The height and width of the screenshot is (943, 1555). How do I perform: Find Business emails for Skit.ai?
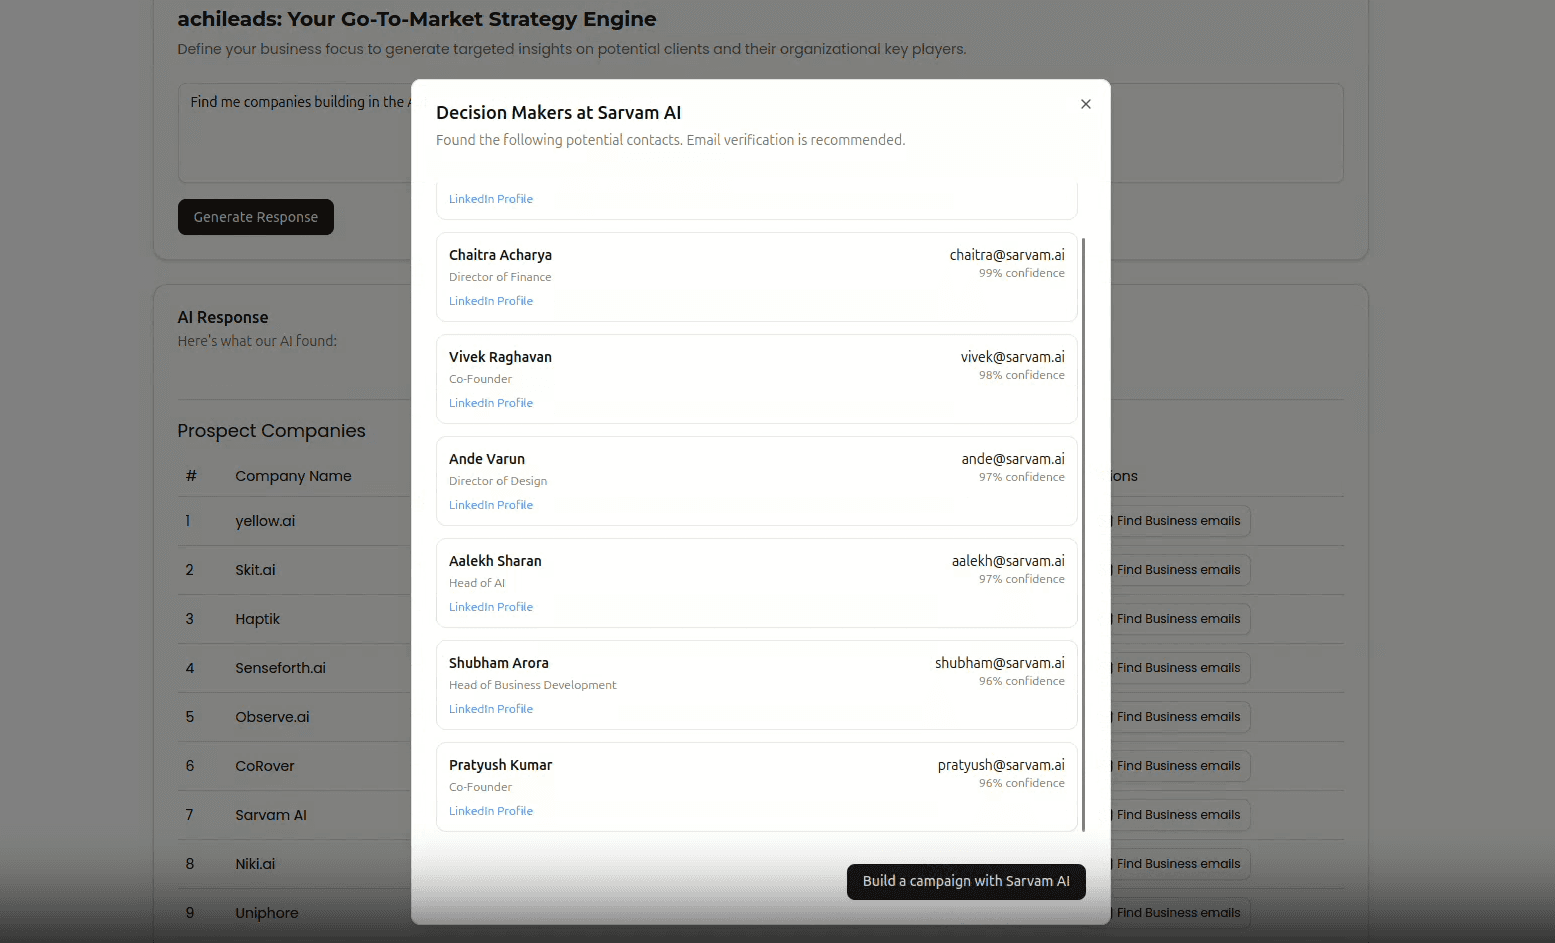[x=1178, y=569]
